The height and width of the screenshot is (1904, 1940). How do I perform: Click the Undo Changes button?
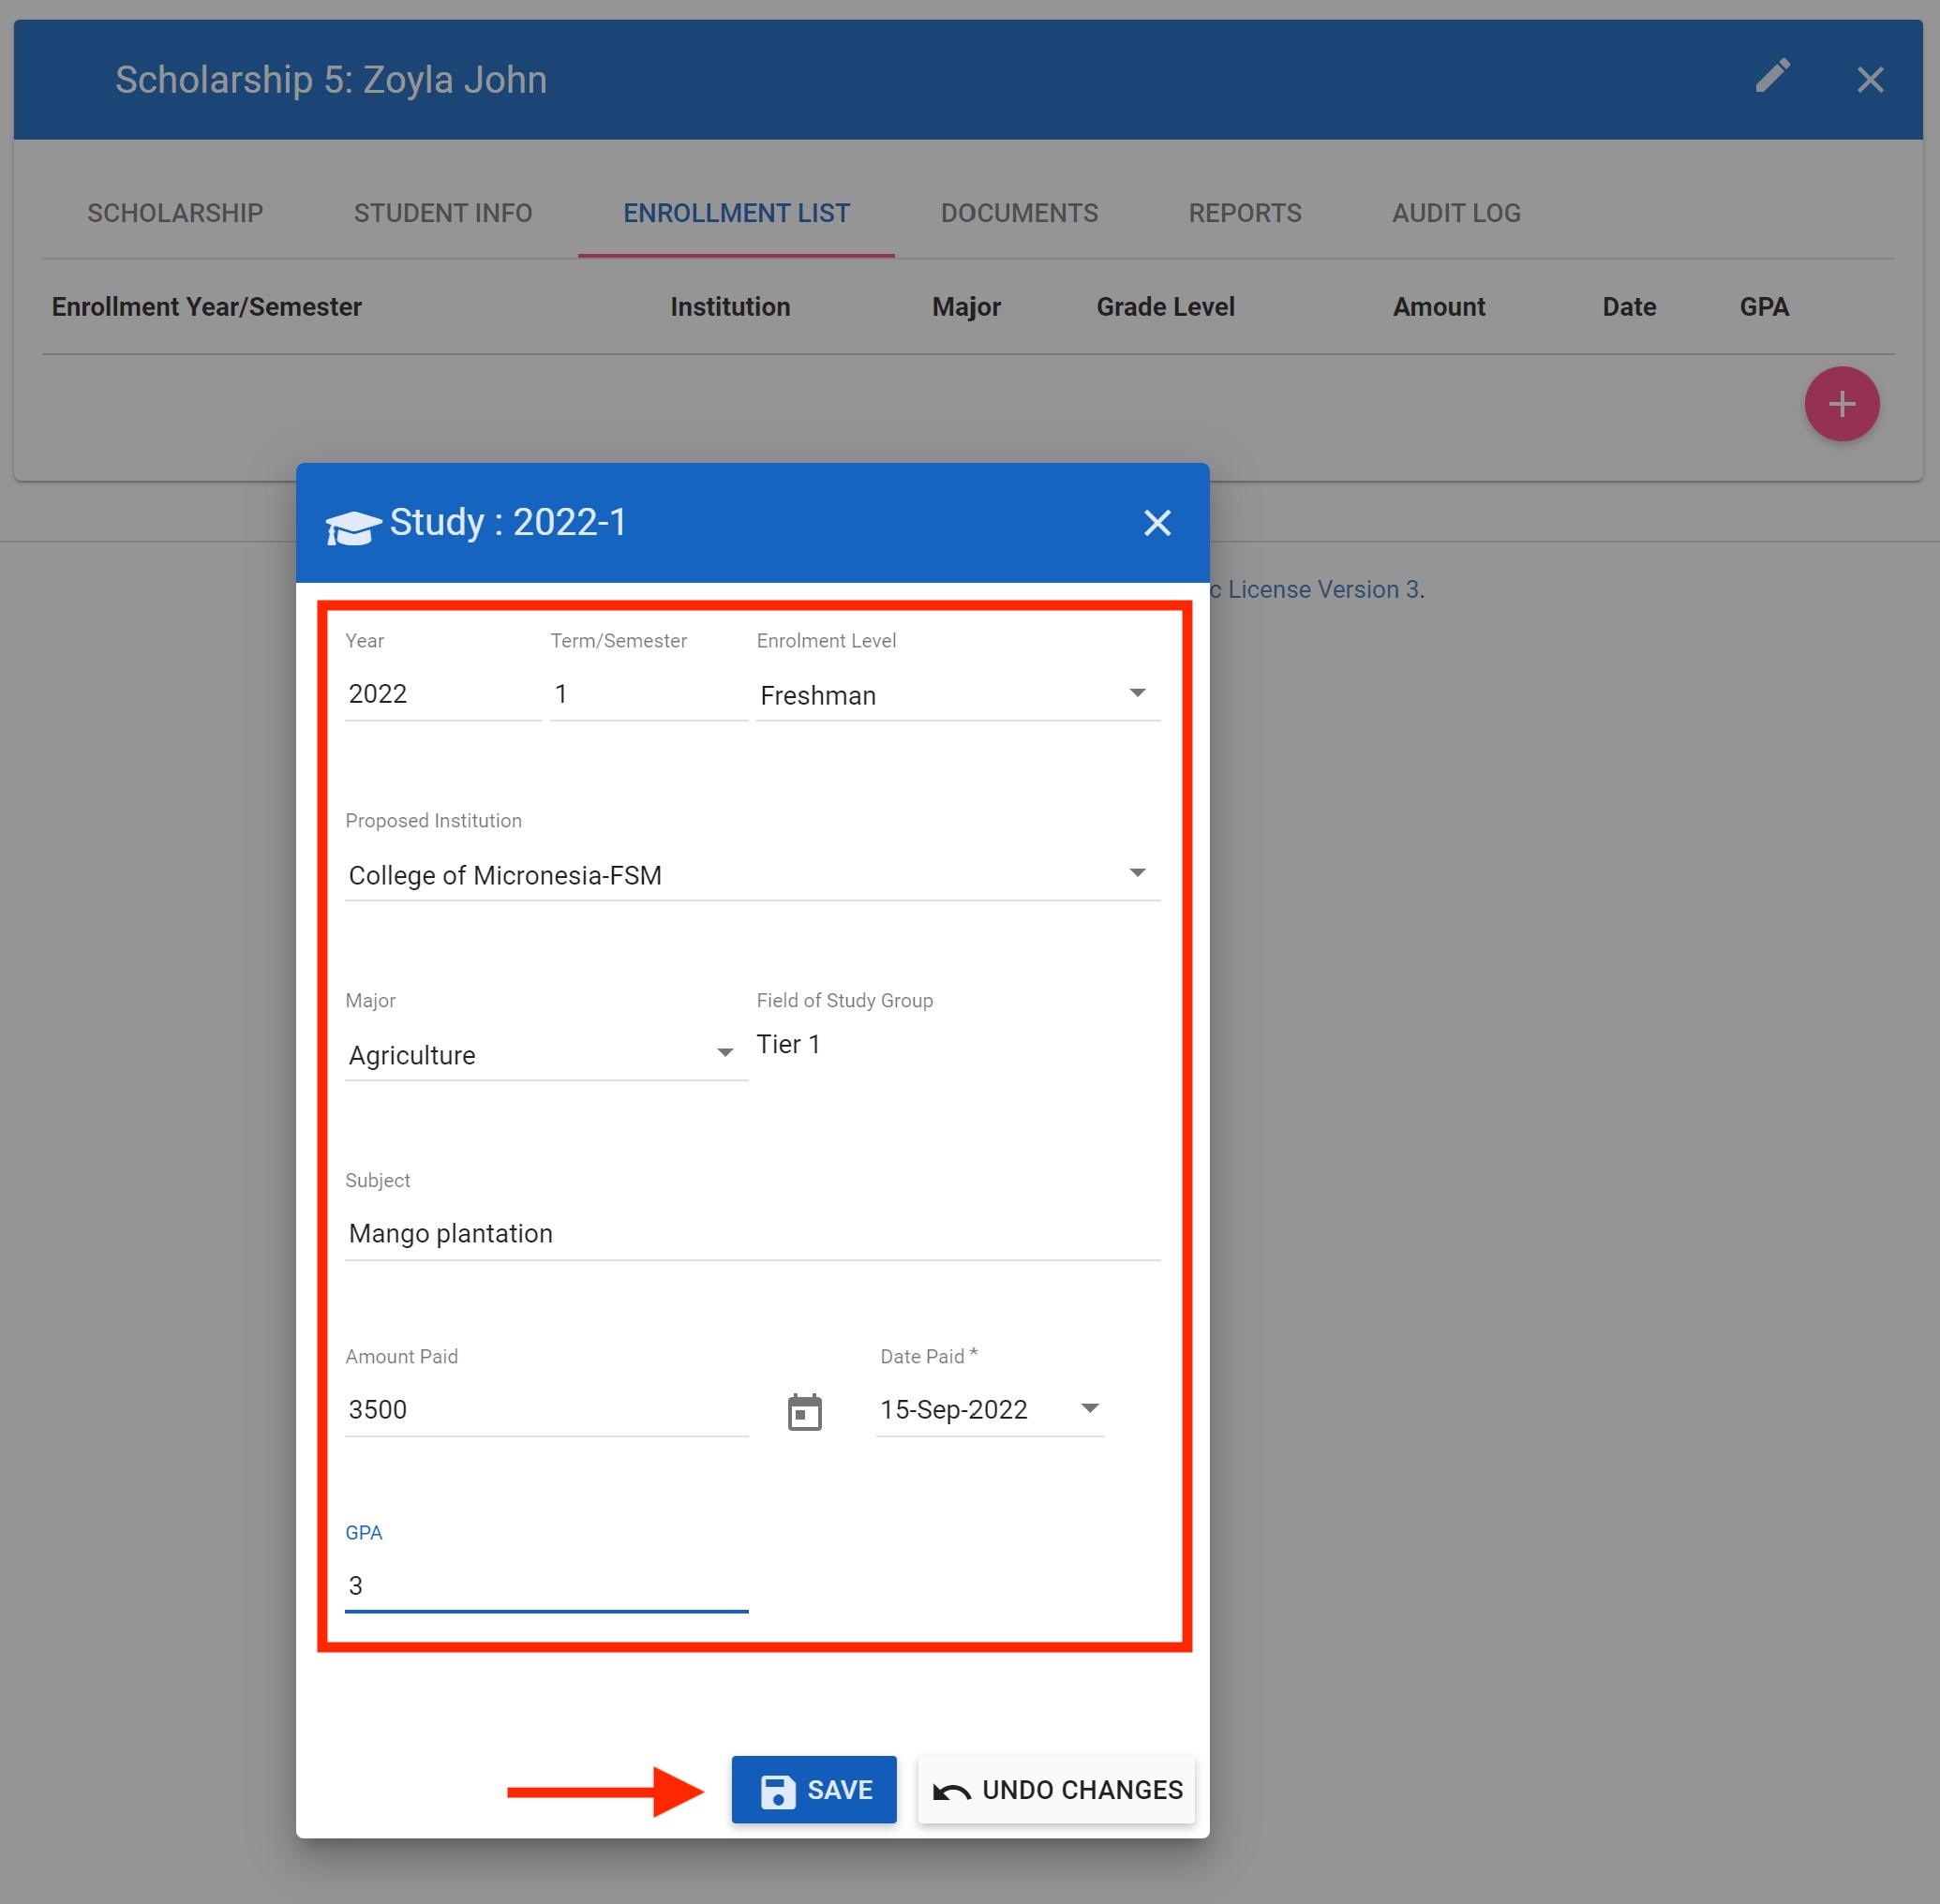1056,1789
